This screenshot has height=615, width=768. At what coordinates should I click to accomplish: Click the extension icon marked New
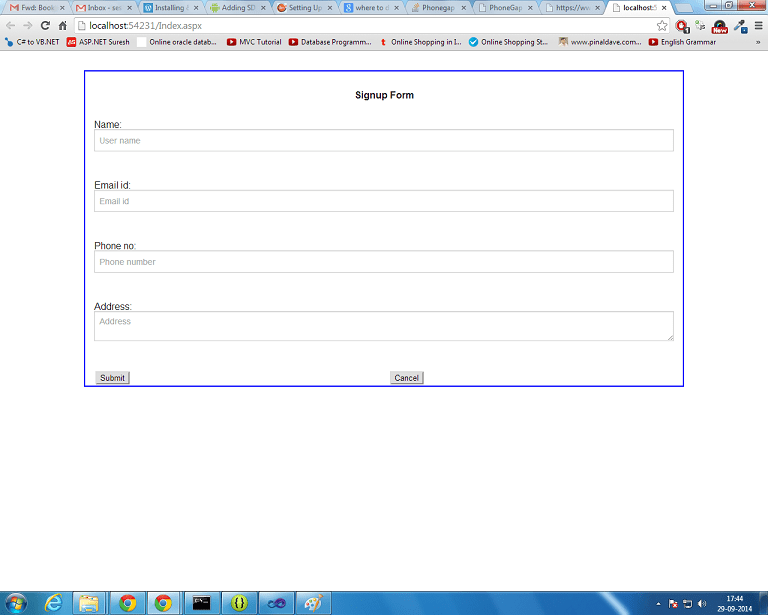tap(720, 26)
